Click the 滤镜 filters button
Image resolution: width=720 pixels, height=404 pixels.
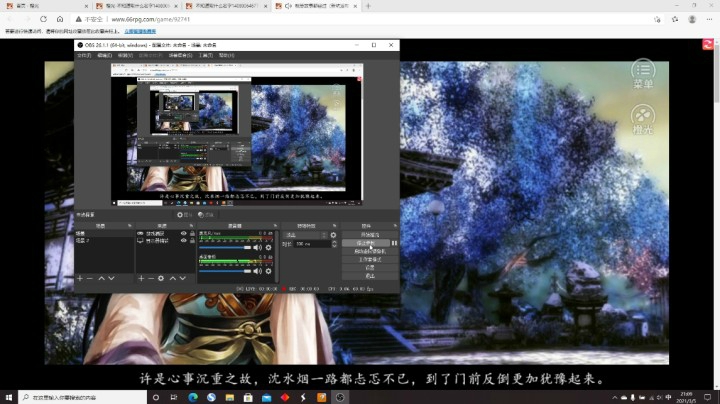206,215
